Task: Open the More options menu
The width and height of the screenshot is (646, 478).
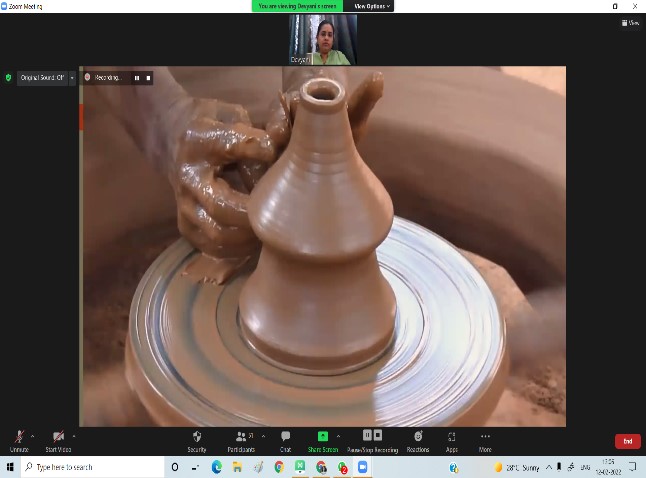Action: click(x=485, y=438)
